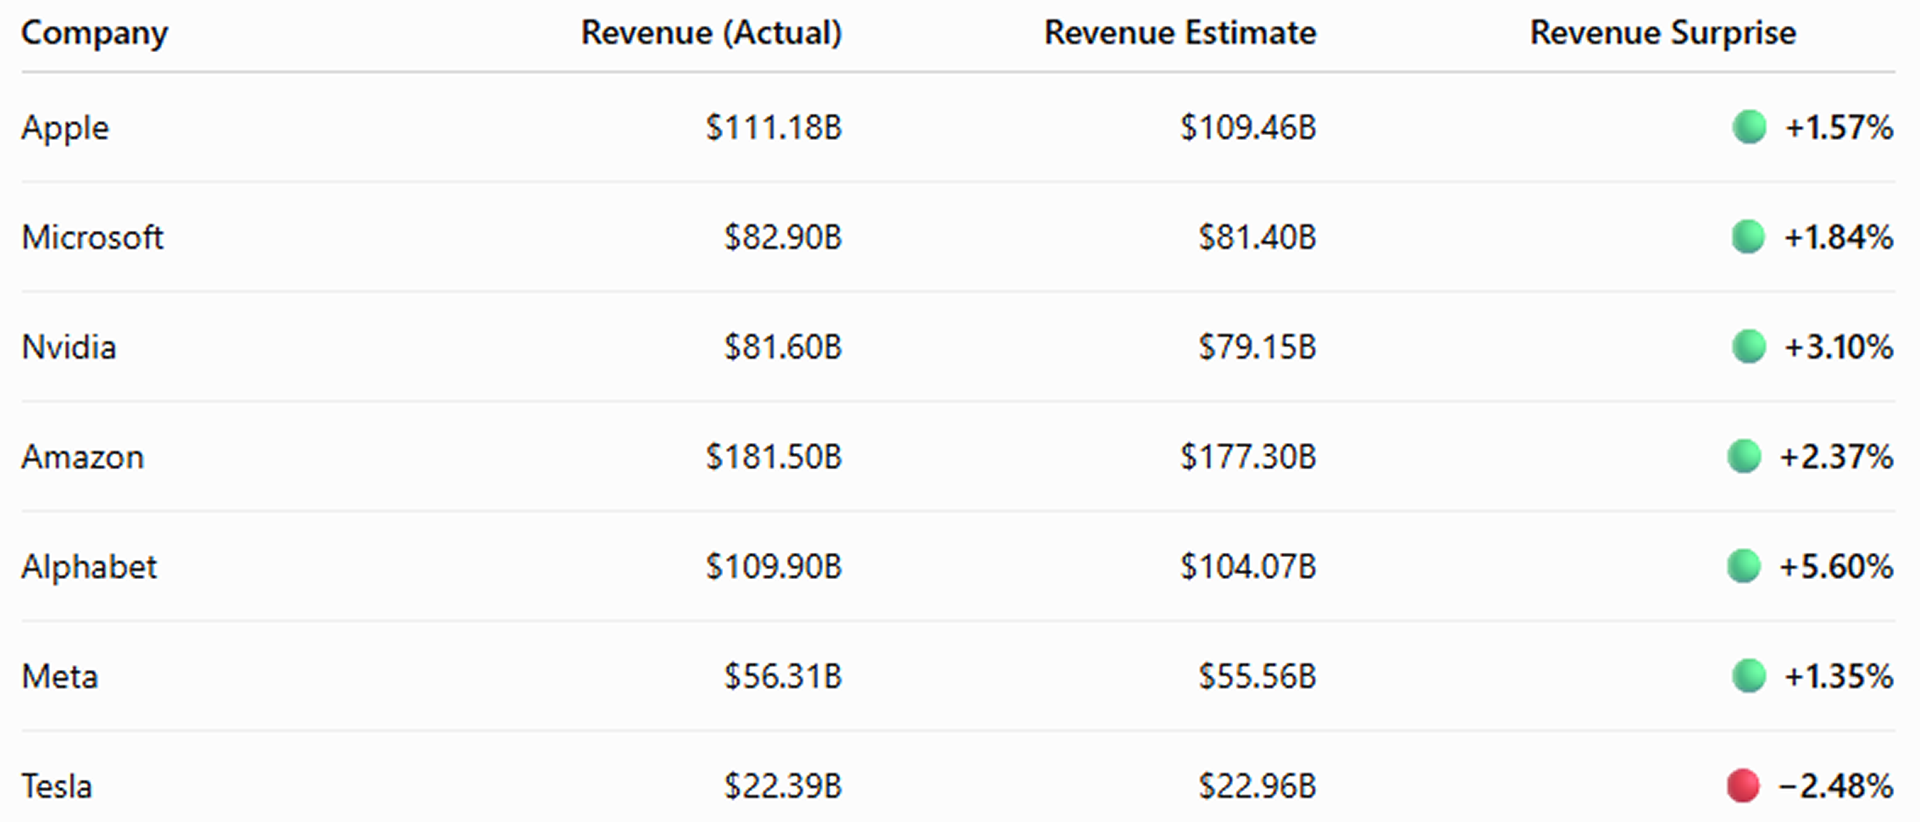The image size is (1920, 822).
Task: Click Microsoft's actual revenue $82.90B
Action: tap(783, 237)
